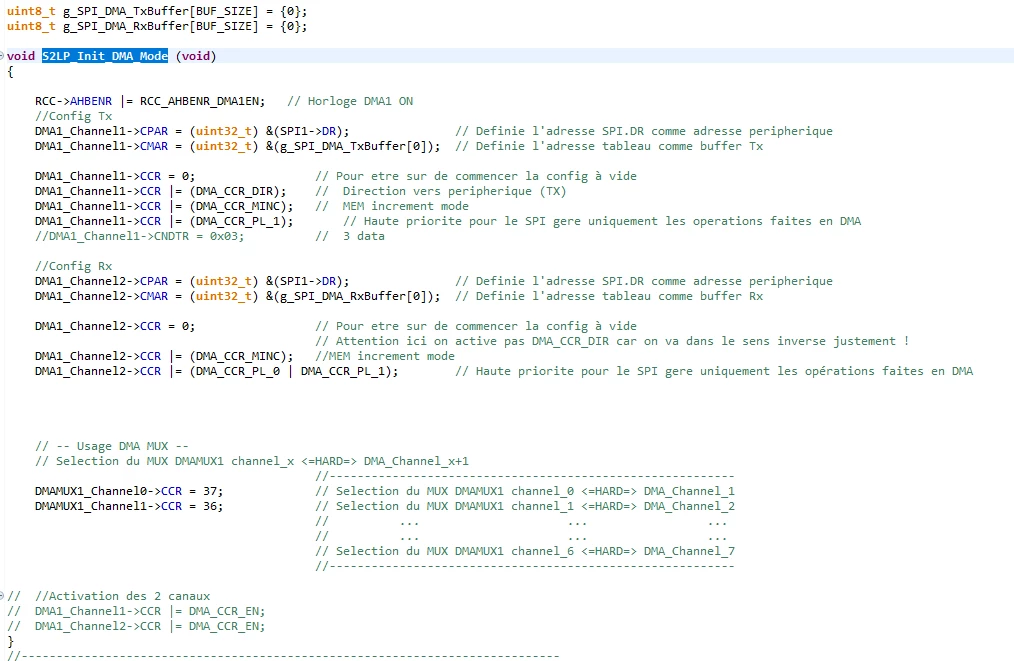The height and width of the screenshot is (661, 1014).
Task: Click g_SPI_DMA_RxBuffer[BUF_SIZE] in its declaration line
Action: point(160,26)
